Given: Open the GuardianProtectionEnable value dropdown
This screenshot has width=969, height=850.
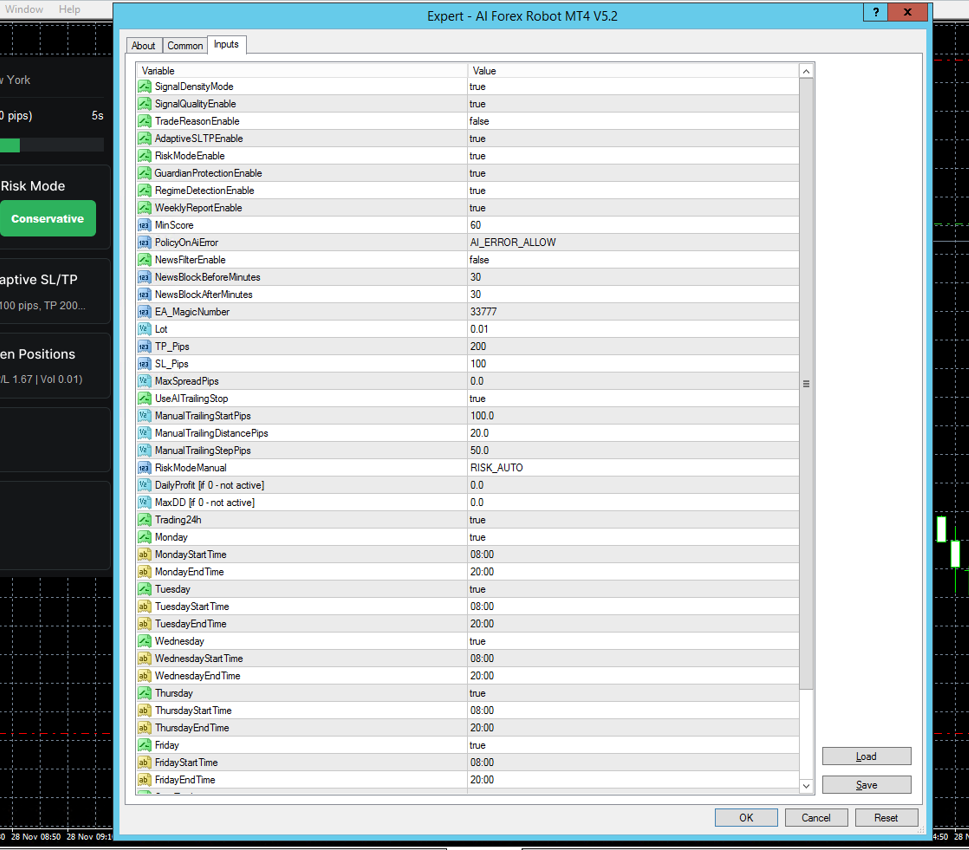Looking at the screenshot, I should pyautogui.click(x=478, y=173).
